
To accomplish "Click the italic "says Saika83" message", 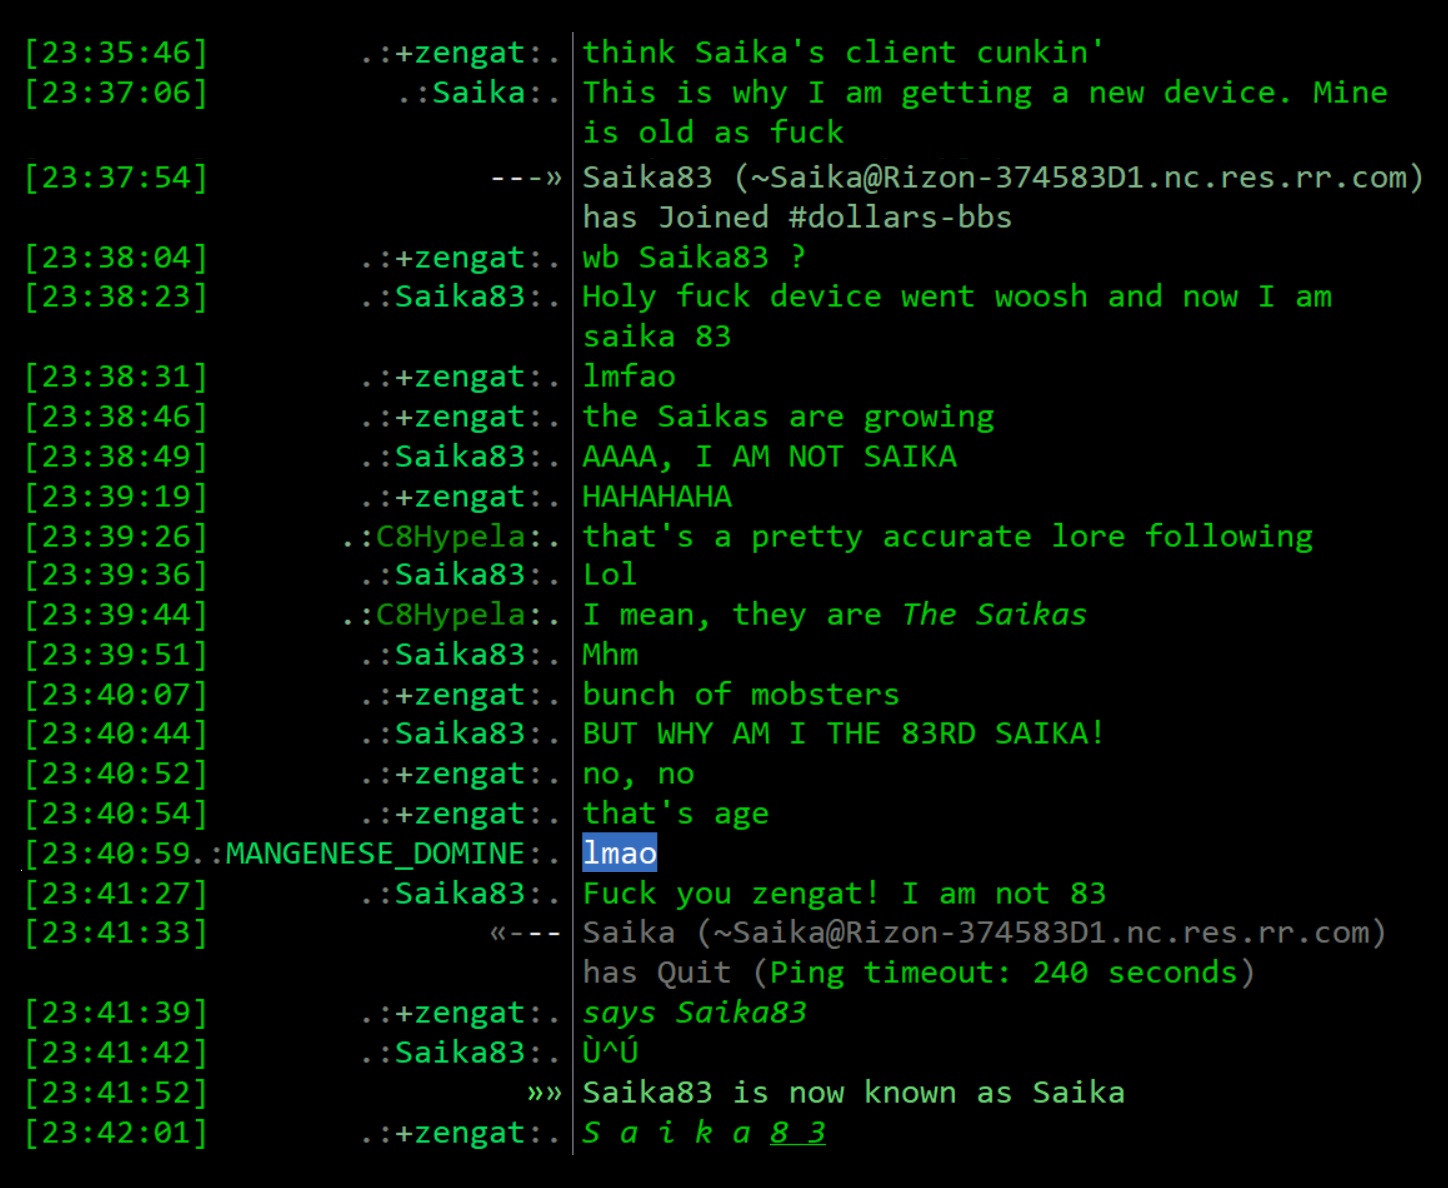I will 694,1013.
